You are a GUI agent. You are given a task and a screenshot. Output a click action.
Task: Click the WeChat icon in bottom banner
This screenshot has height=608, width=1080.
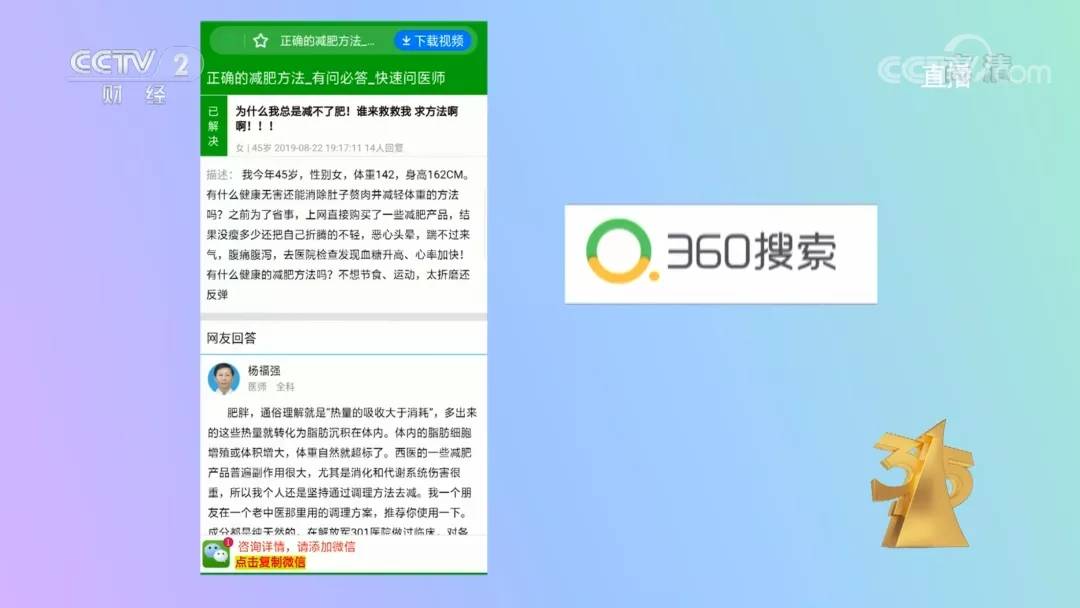[x=216, y=554]
